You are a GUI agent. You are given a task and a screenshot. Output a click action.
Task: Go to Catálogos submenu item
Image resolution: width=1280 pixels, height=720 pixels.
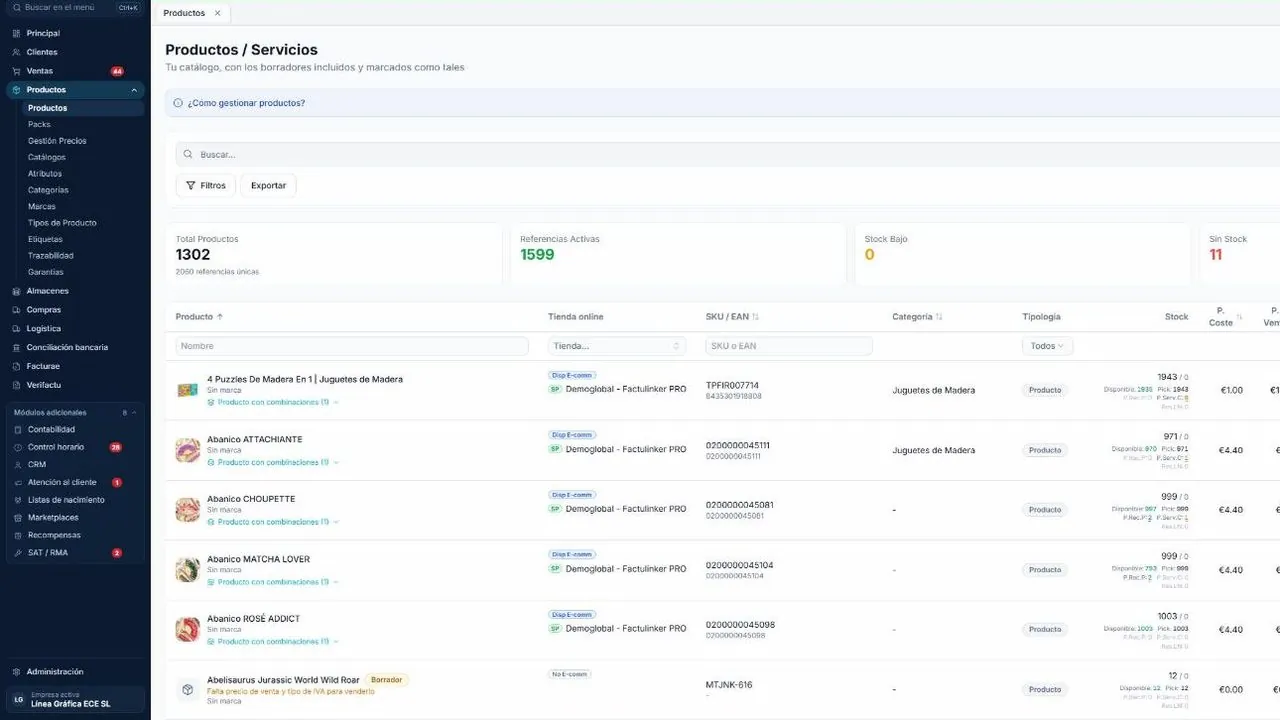pos(47,157)
